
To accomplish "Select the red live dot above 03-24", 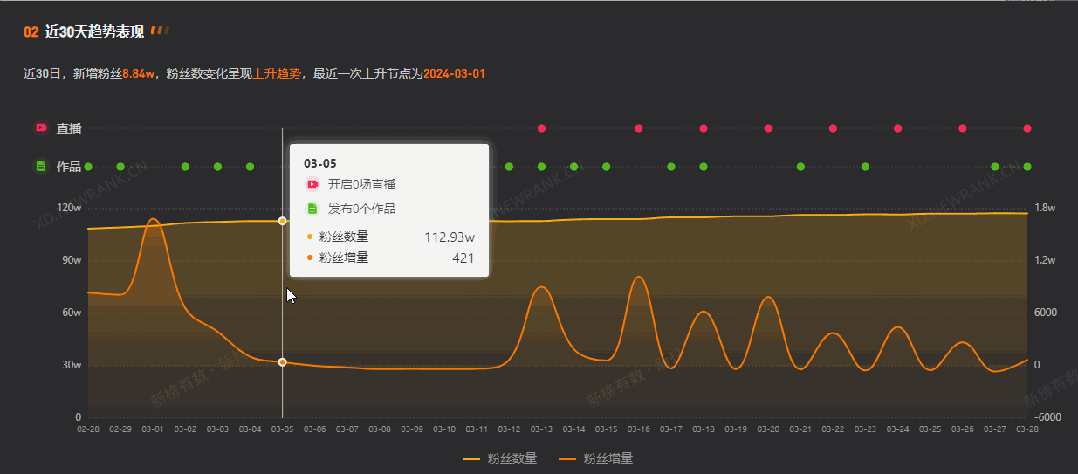I will (x=898, y=128).
